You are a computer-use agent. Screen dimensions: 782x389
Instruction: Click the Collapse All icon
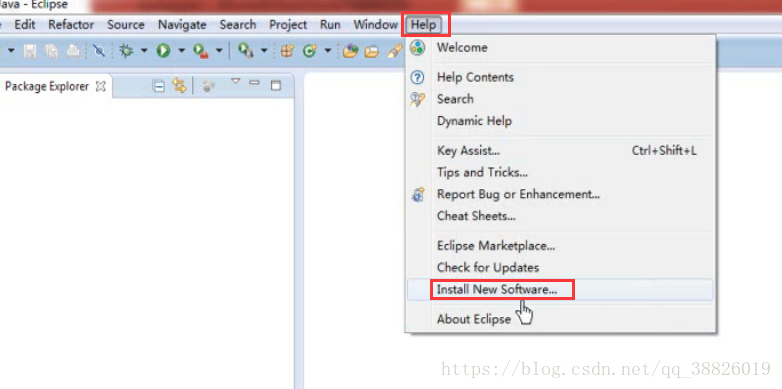click(158, 87)
